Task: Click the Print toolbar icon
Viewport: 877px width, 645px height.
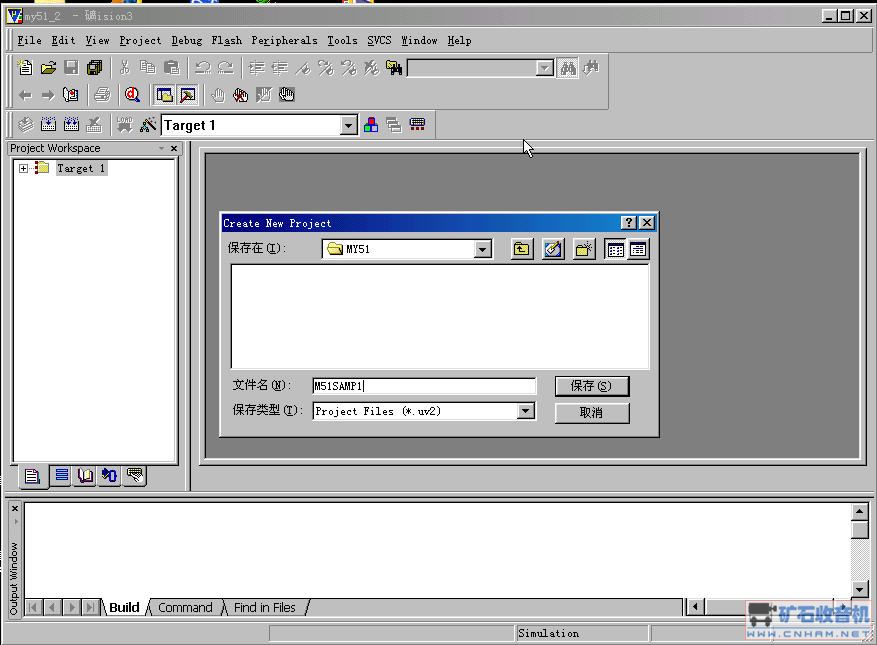Action: click(102, 95)
